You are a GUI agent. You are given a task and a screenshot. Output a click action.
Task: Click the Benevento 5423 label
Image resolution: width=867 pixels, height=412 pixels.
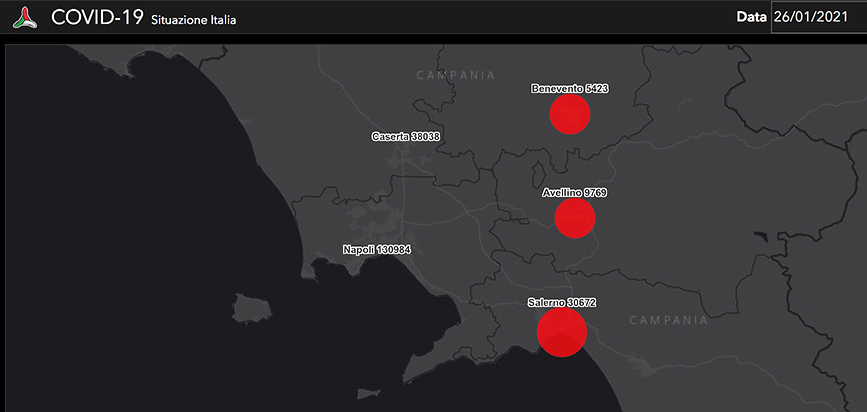coord(570,88)
